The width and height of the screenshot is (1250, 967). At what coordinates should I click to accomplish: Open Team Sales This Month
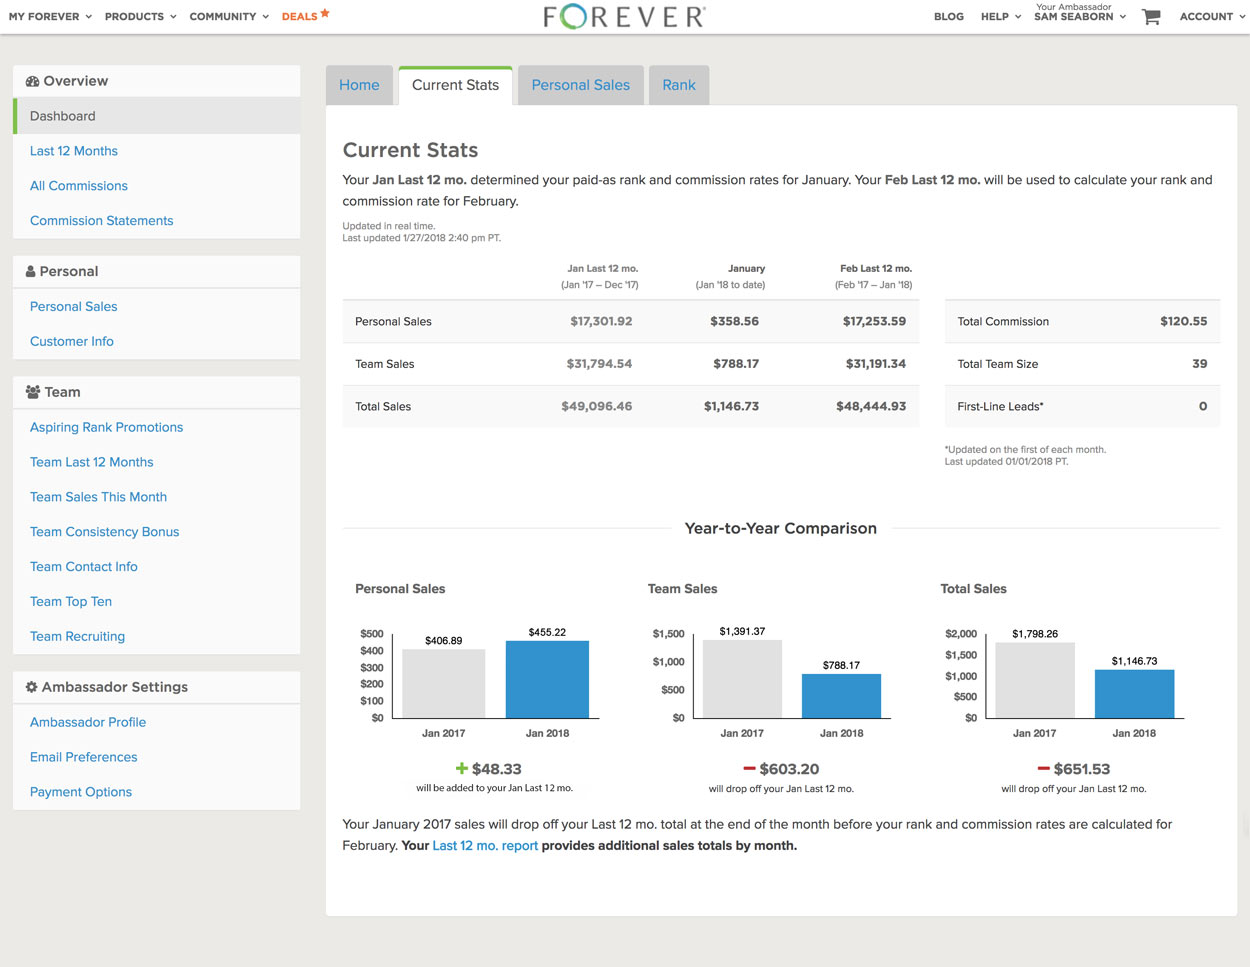click(99, 497)
